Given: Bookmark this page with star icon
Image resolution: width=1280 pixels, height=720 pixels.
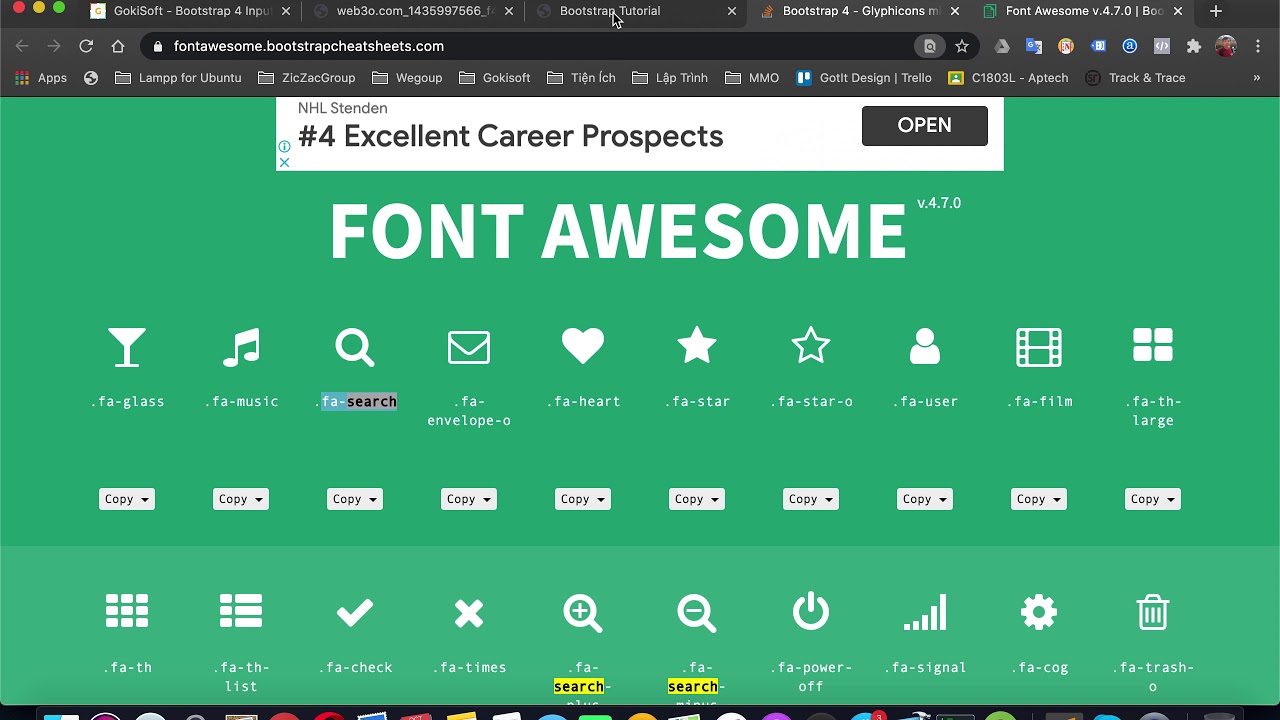Looking at the screenshot, I should 962,46.
